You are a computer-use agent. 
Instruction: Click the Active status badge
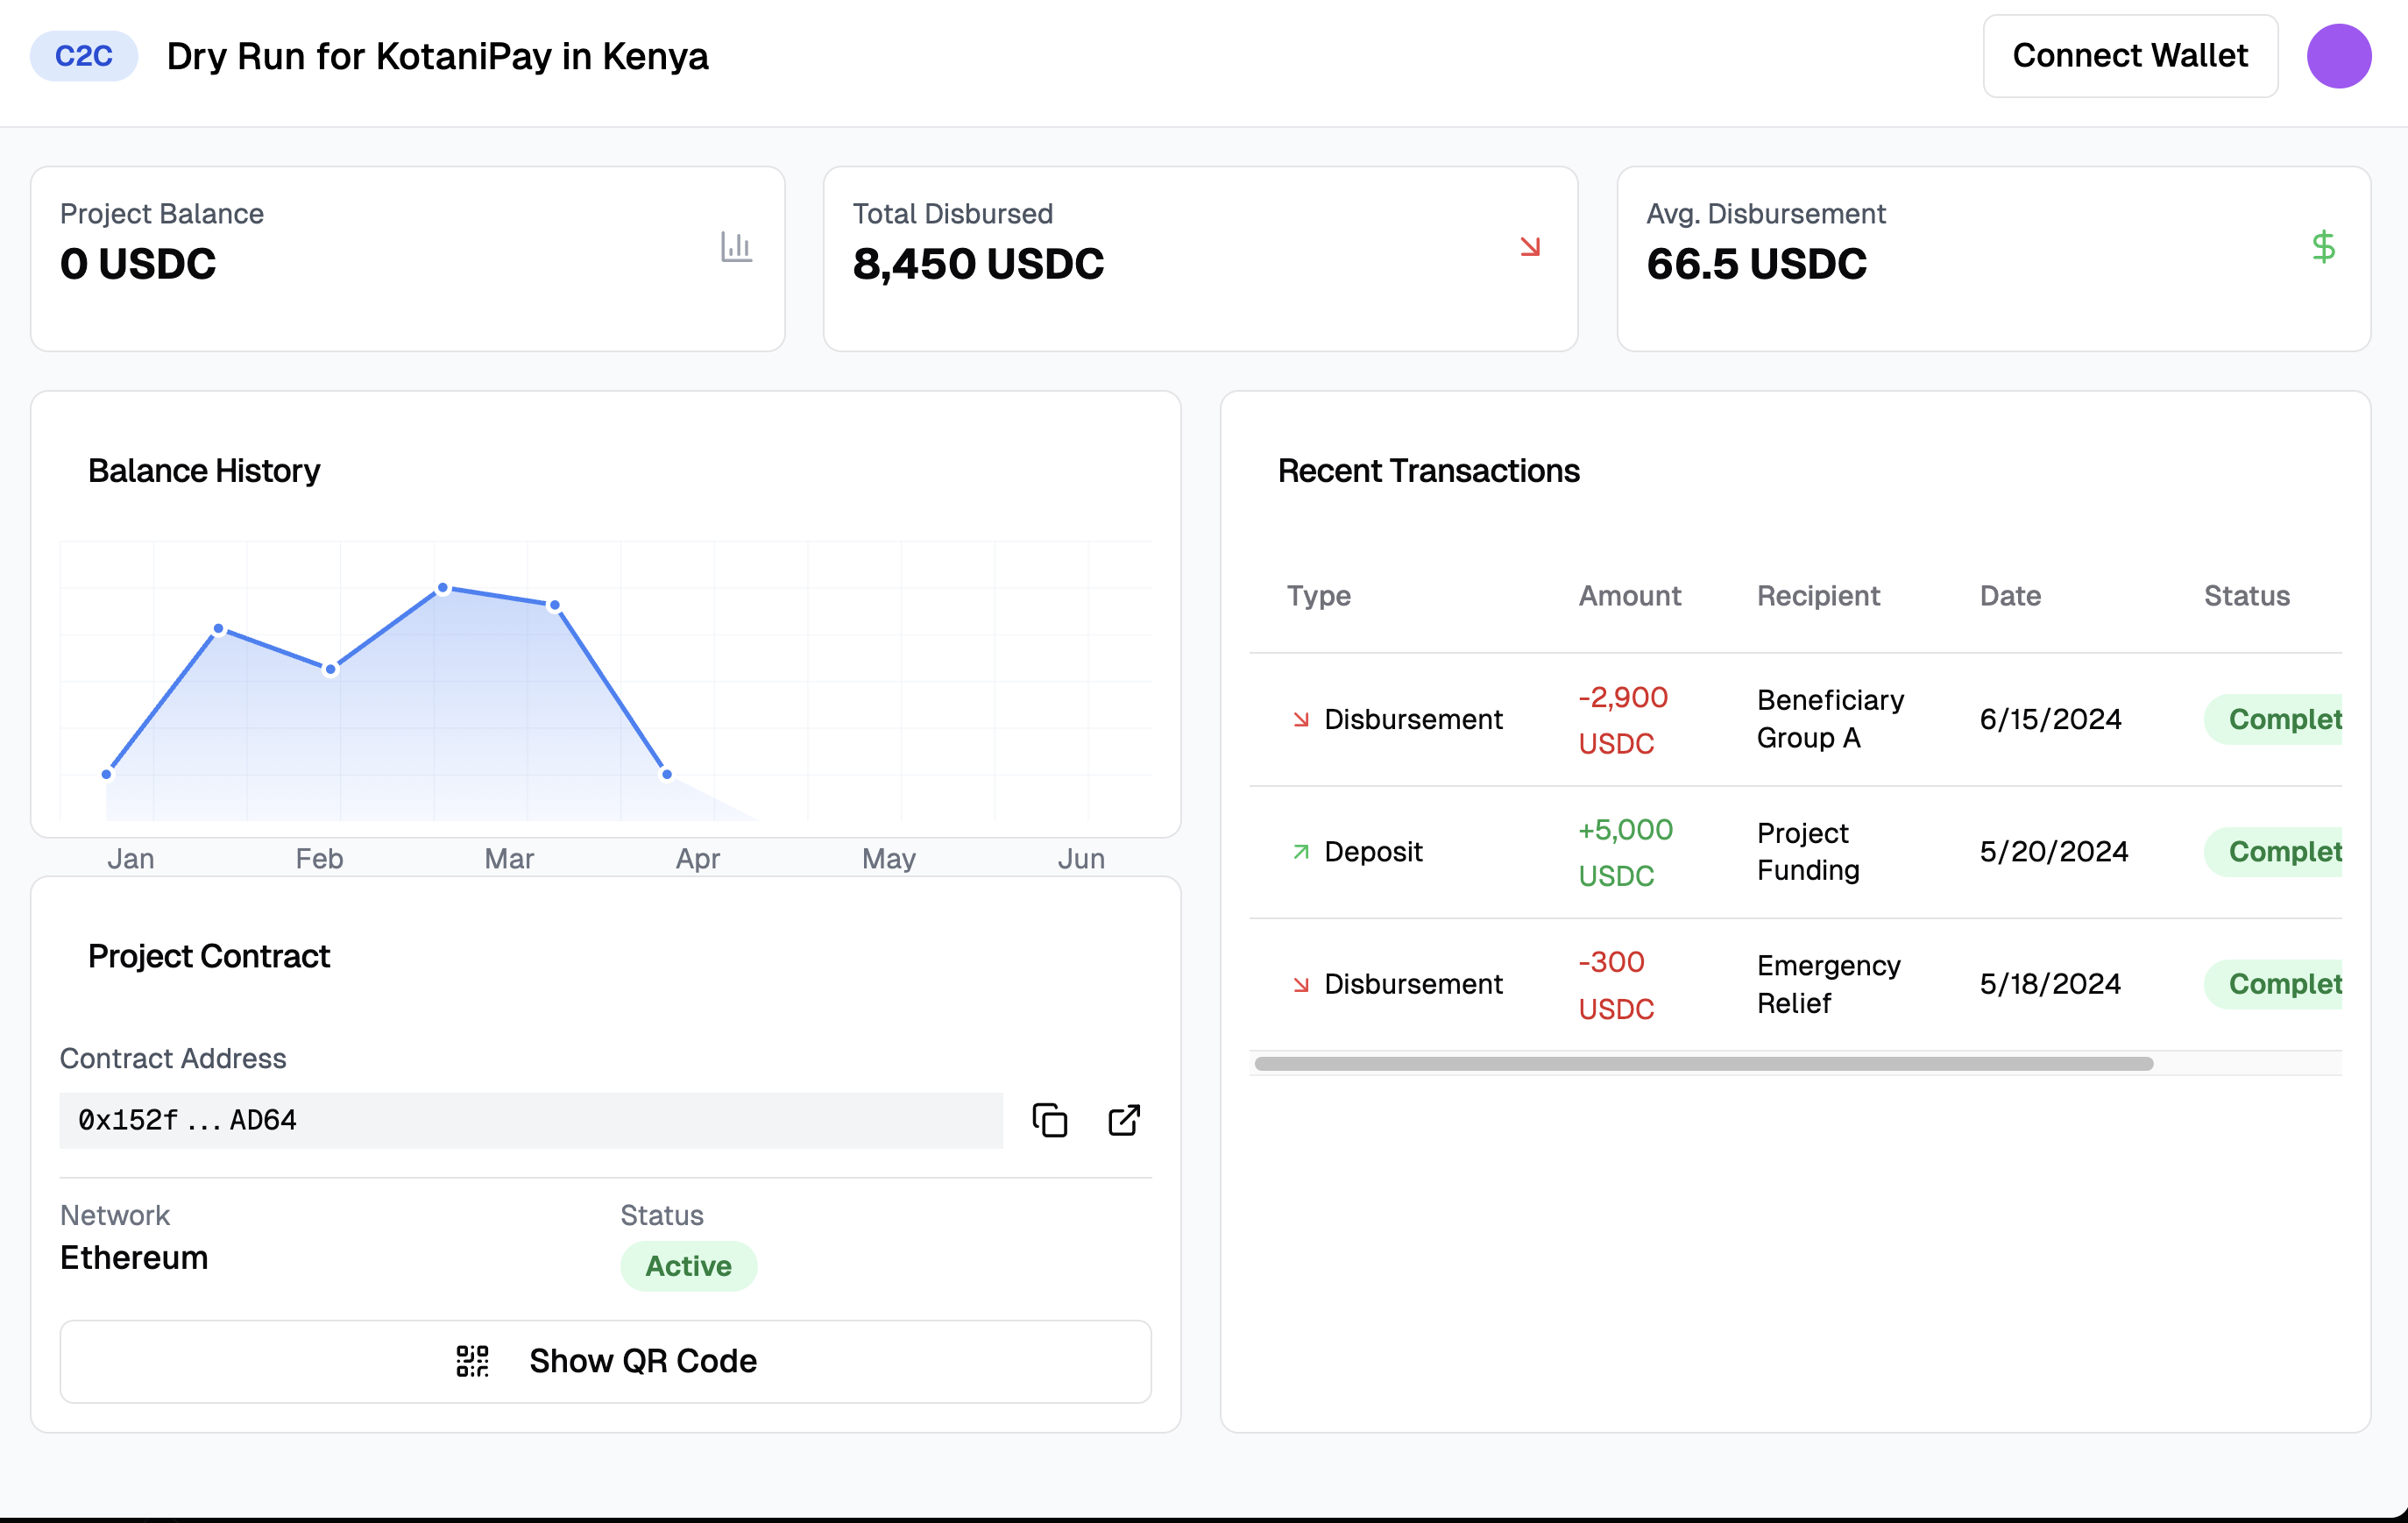[x=688, y=1266]
